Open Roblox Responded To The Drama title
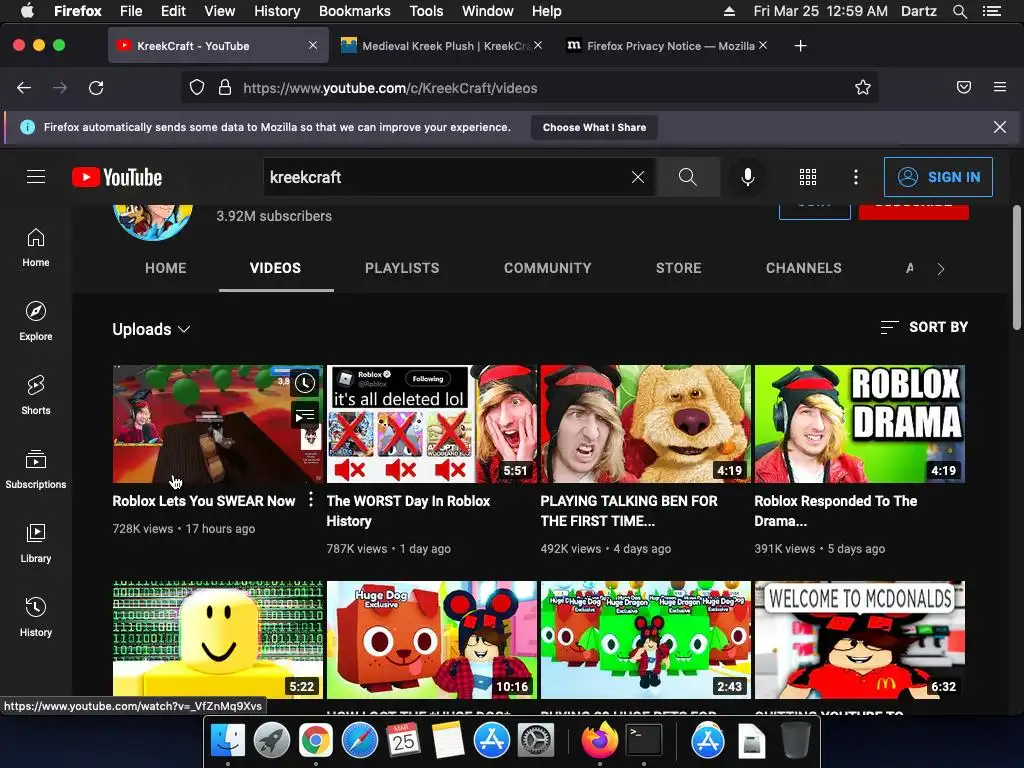 [x=836, y=511]
